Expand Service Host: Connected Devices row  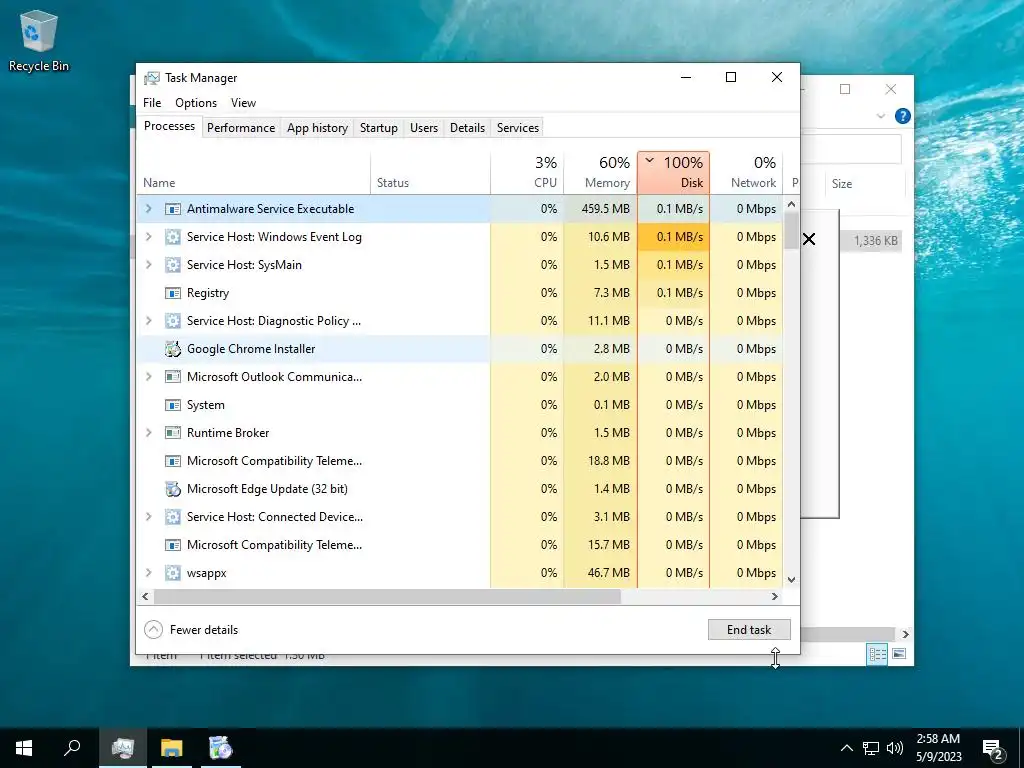tap(148, 517)
